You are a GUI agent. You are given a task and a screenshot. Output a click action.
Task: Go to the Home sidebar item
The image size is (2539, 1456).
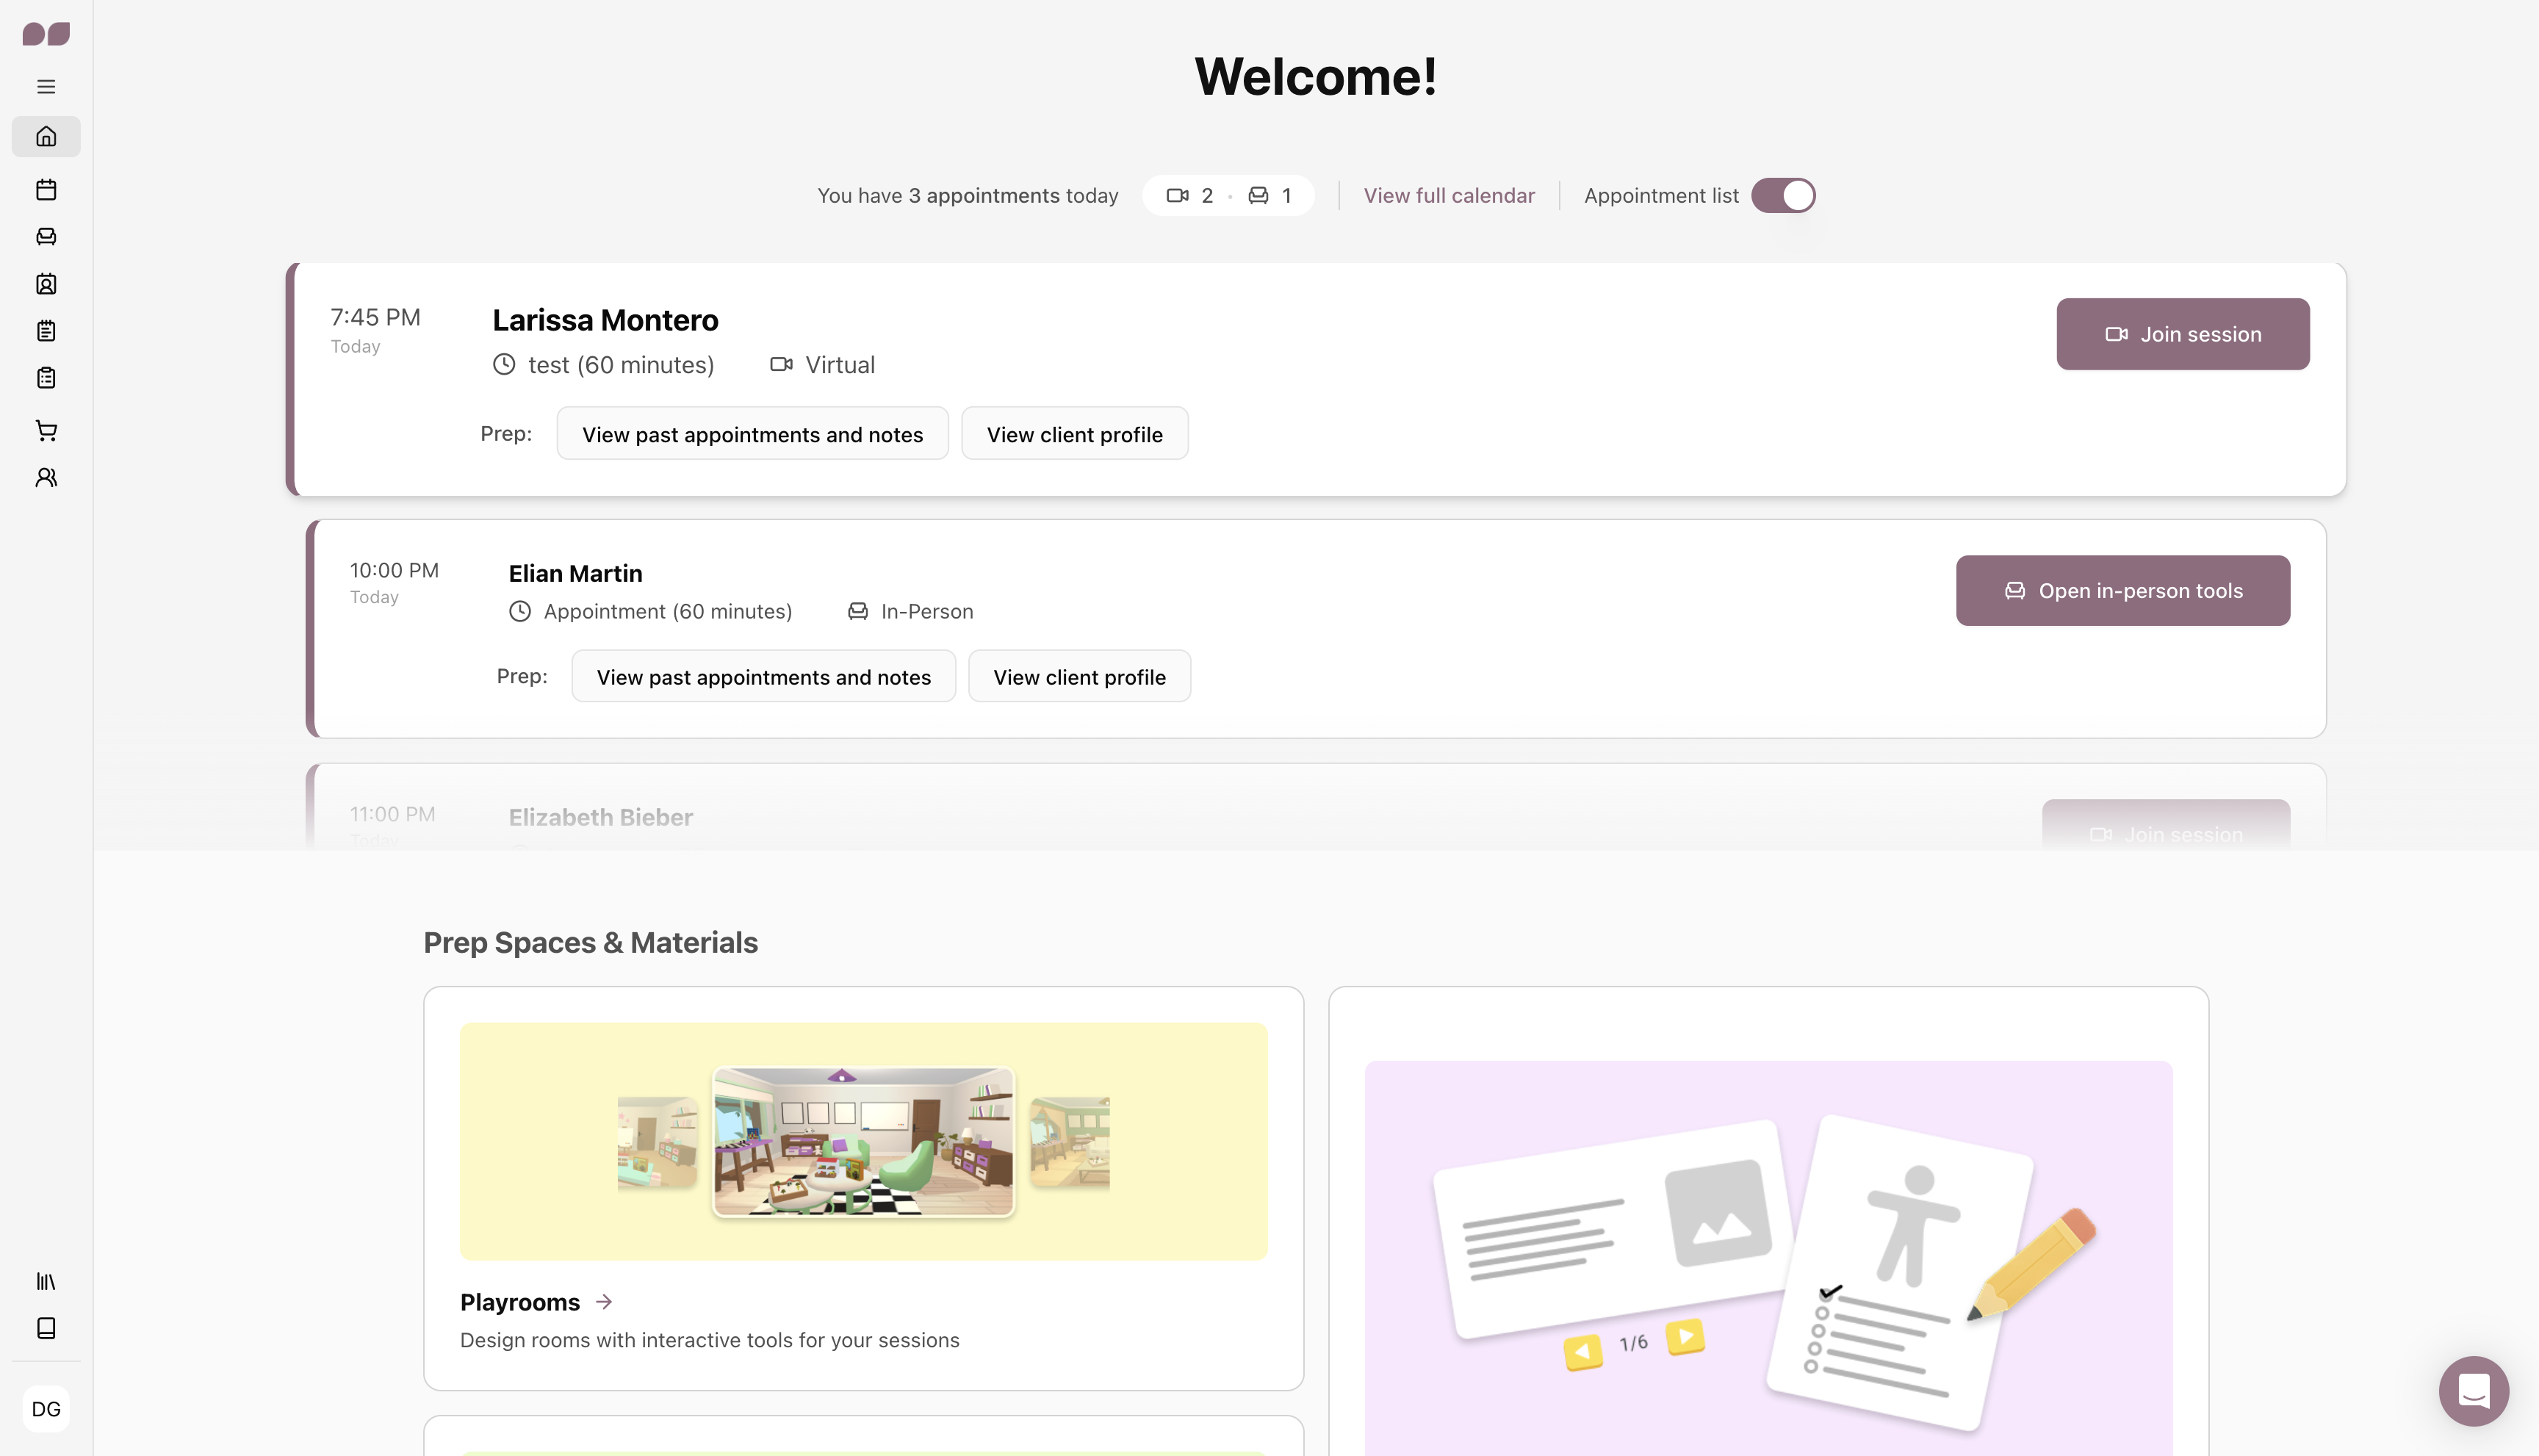point(46,137)
